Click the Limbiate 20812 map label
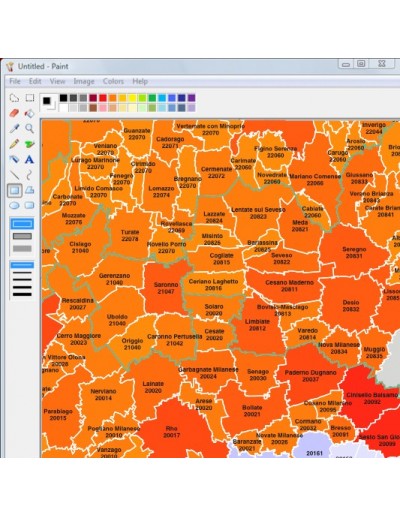Viewport: 400px width, 517px height. coord(257,325)
